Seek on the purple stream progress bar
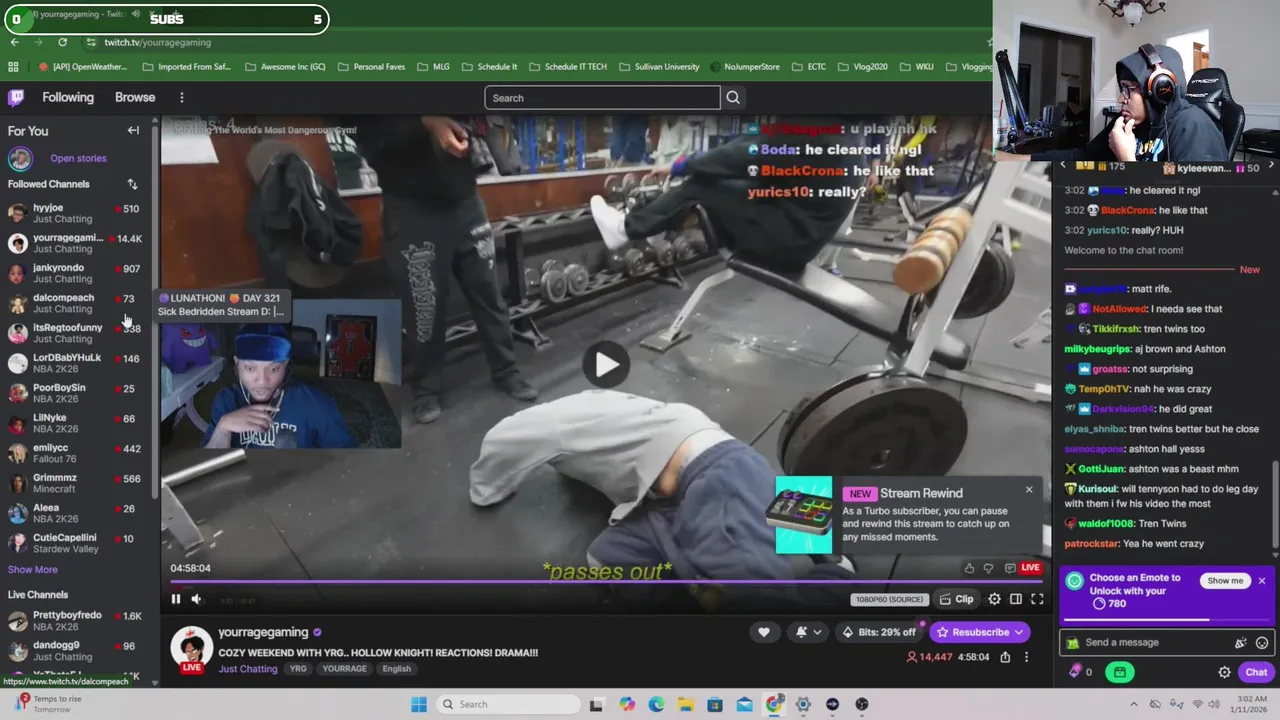The height and width of the screenshot is (720, 1280). pyautogui.click(x=608, y=581)
